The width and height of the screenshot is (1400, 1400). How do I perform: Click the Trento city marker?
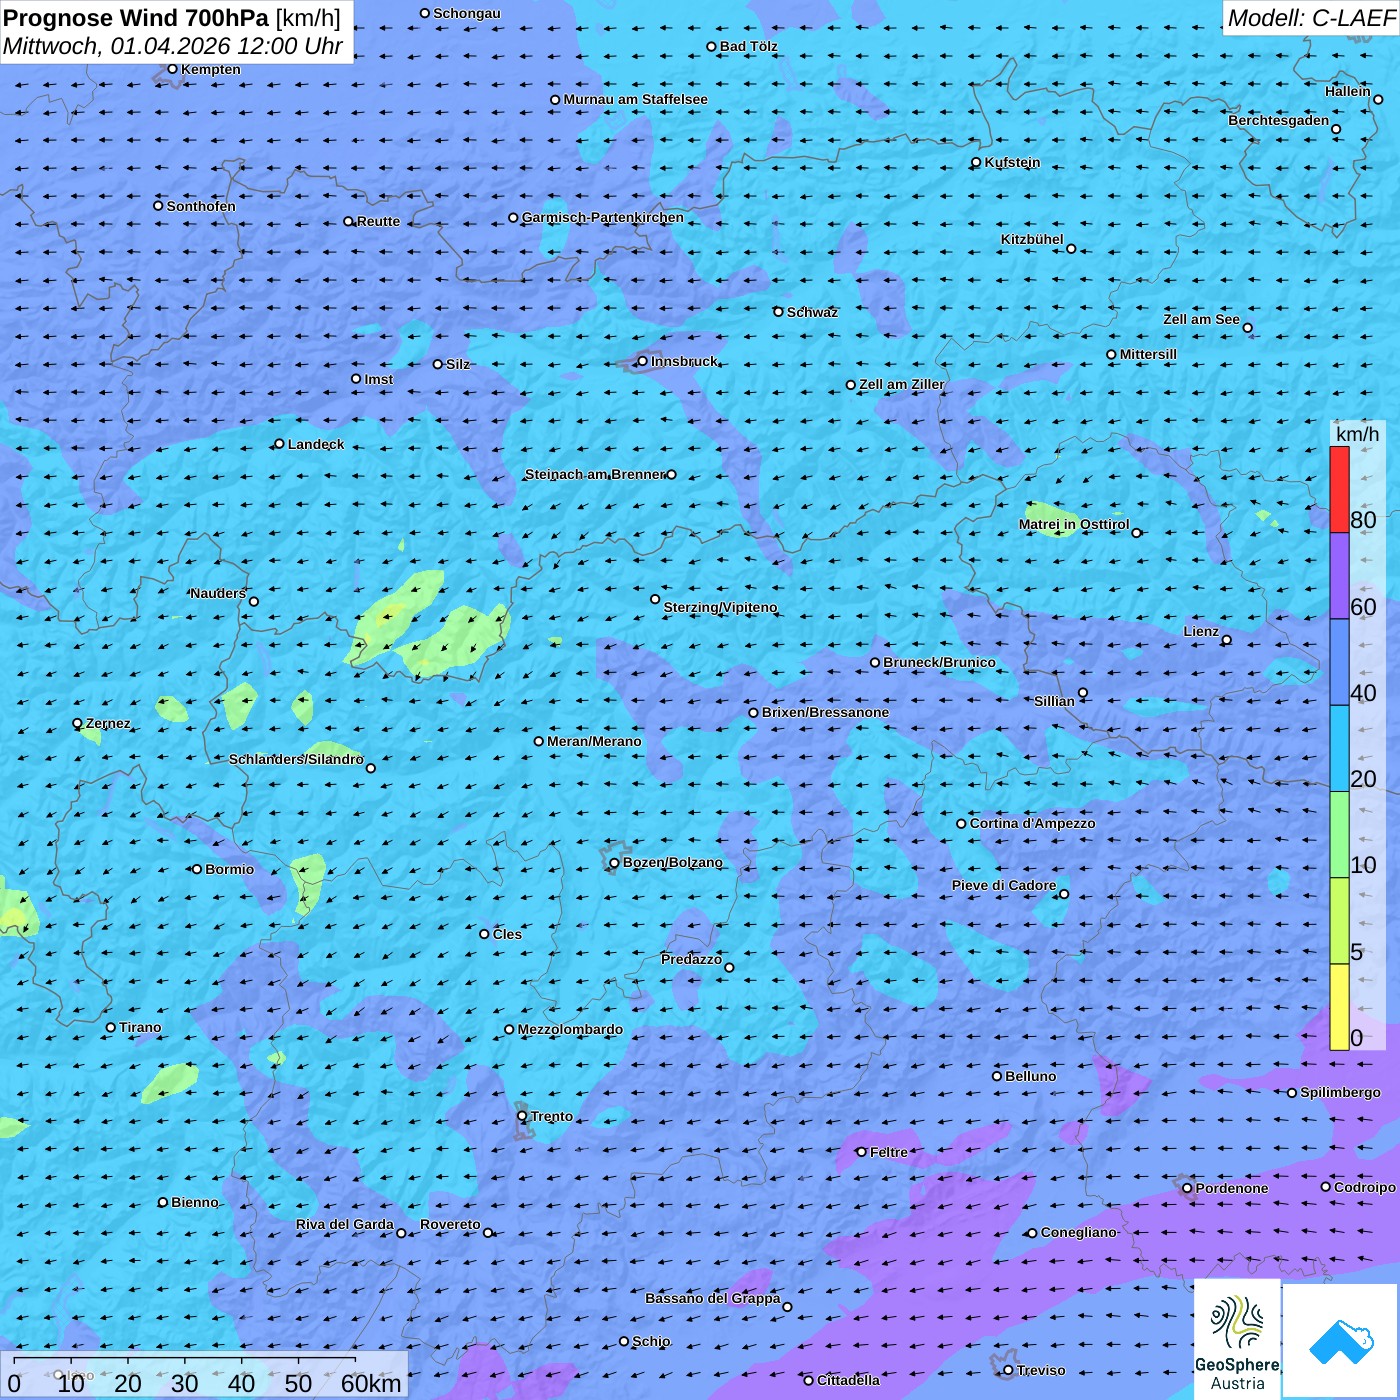coord(522,1116)
